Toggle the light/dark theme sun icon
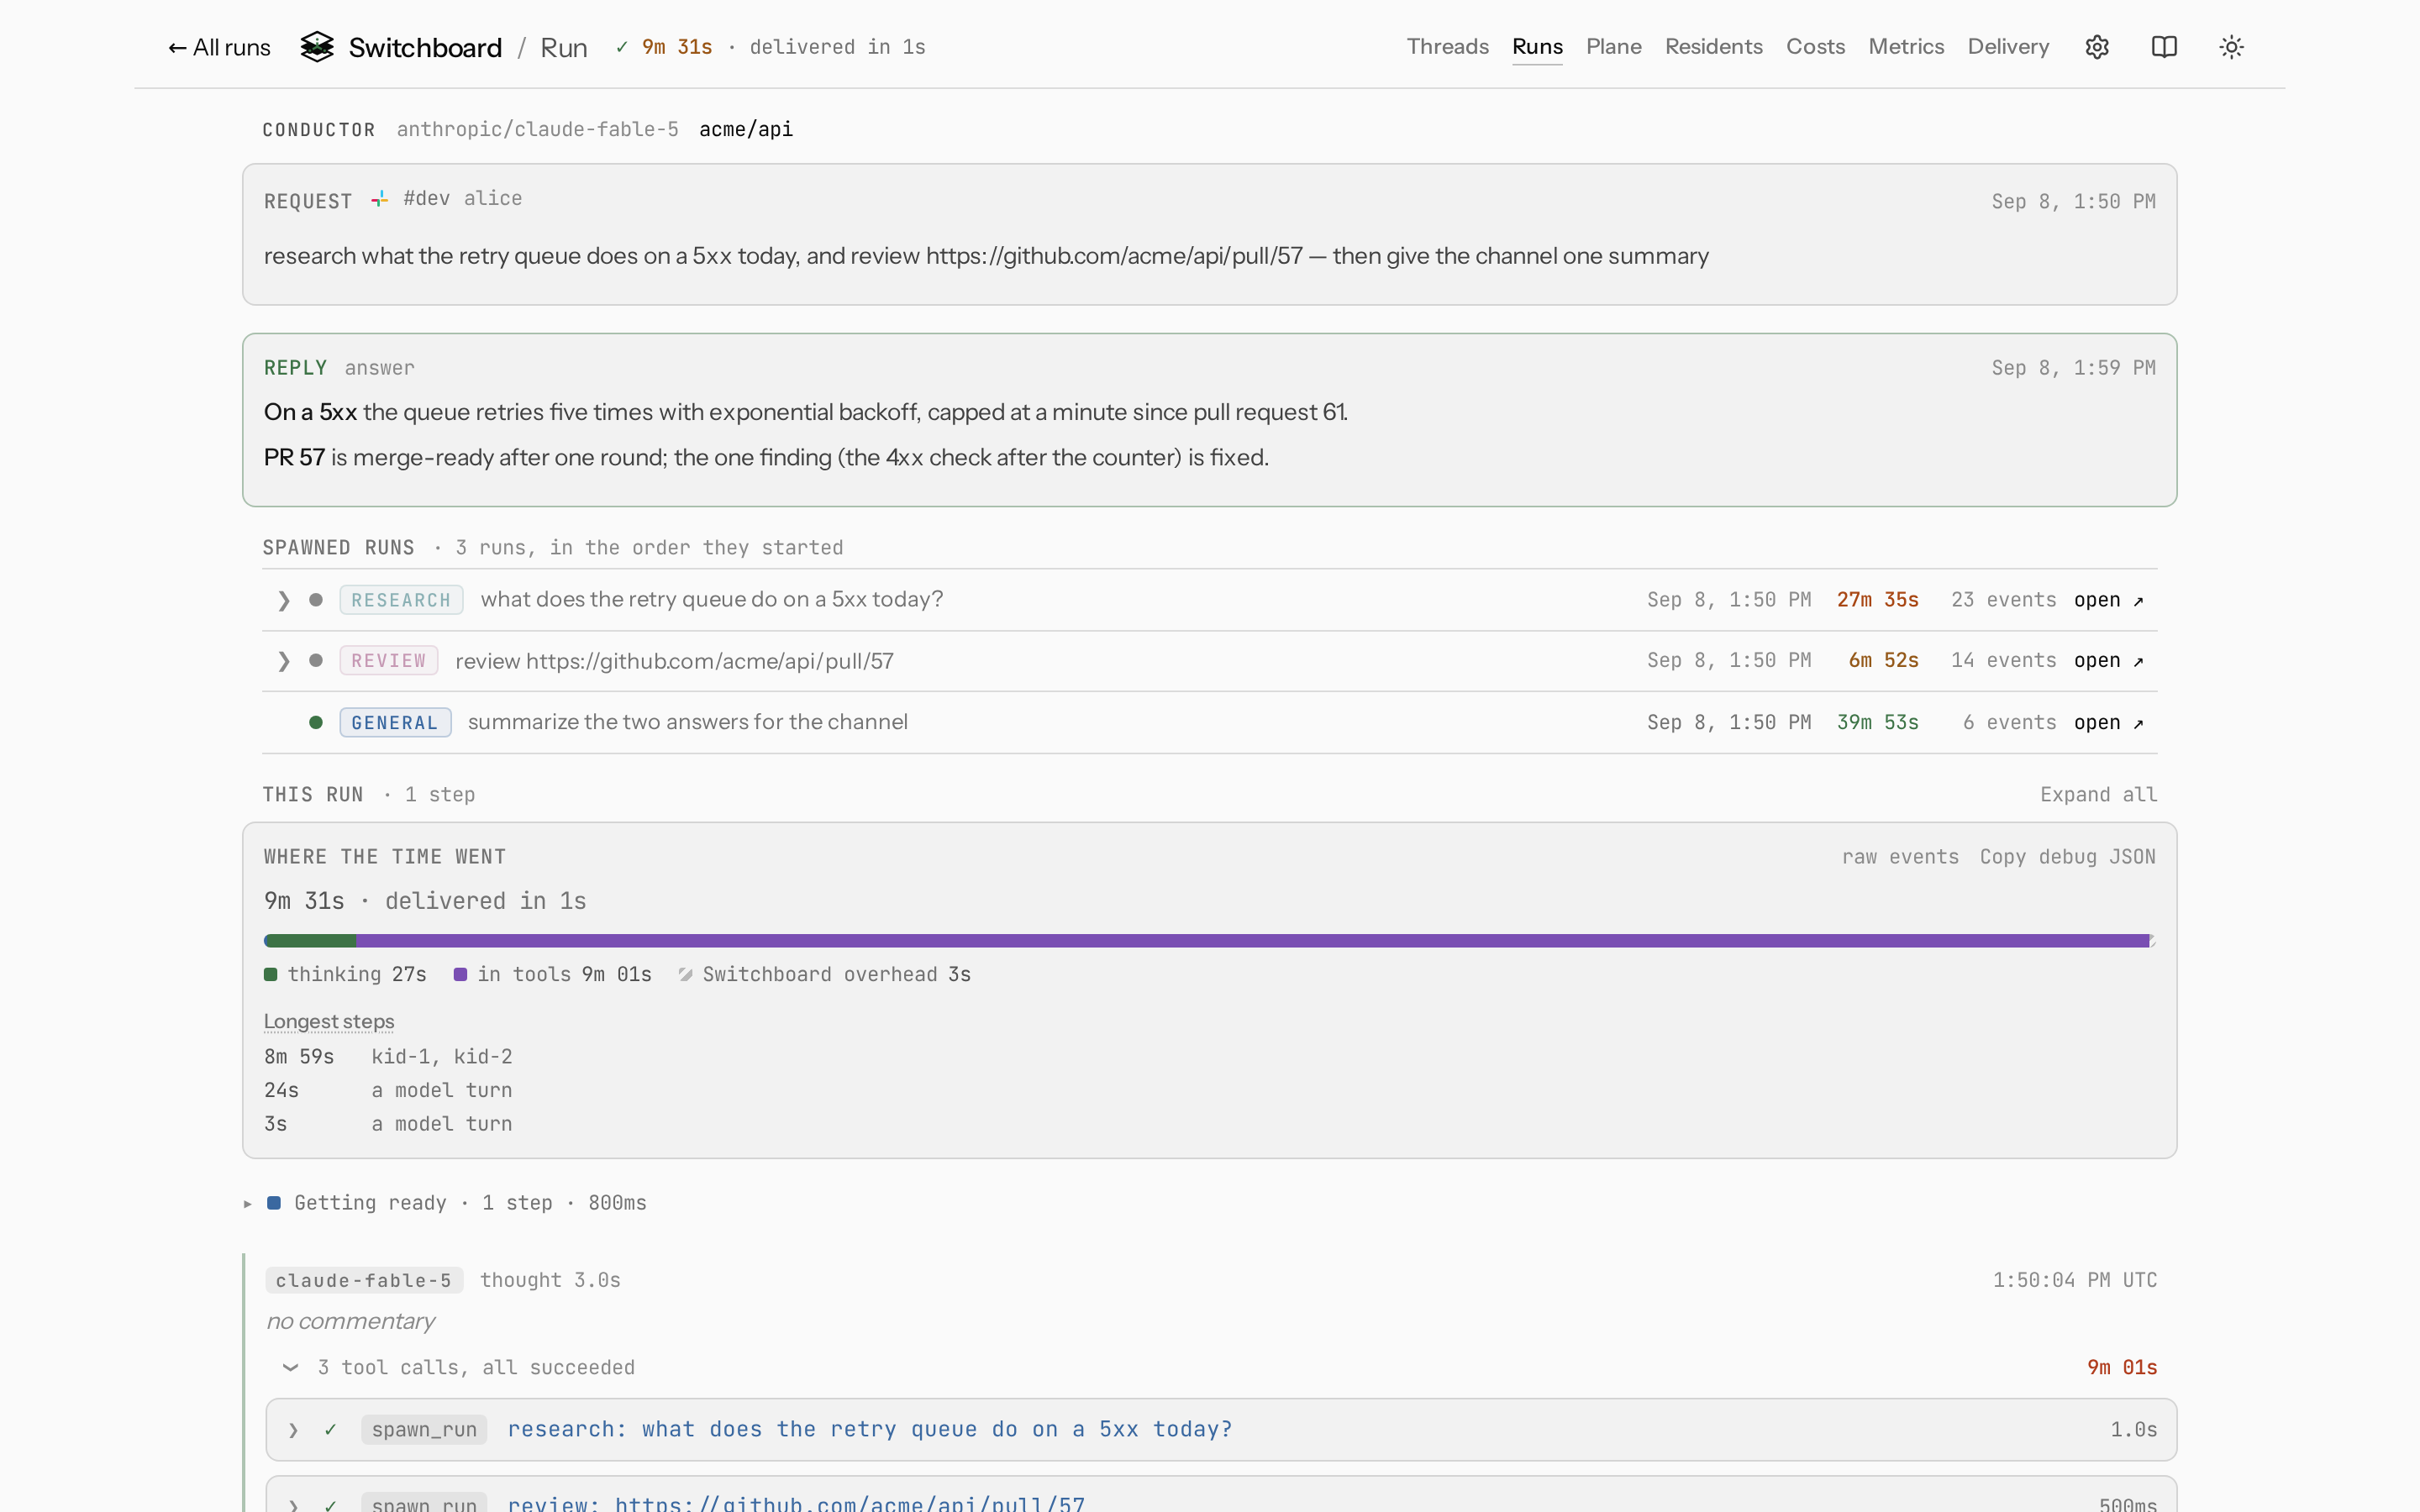 [x=2231, y=47]
